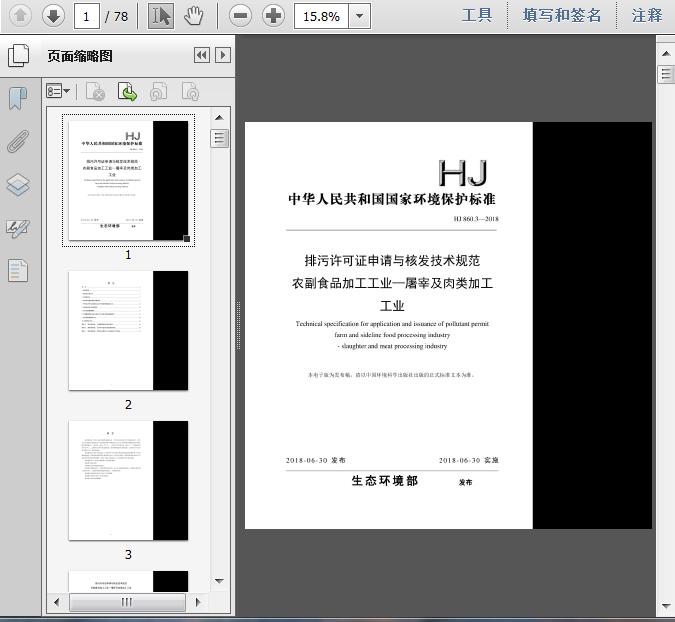Screen dimensions: 675x622
Task: Activate the Hand pan tool
Action: (x=194, y=16)
